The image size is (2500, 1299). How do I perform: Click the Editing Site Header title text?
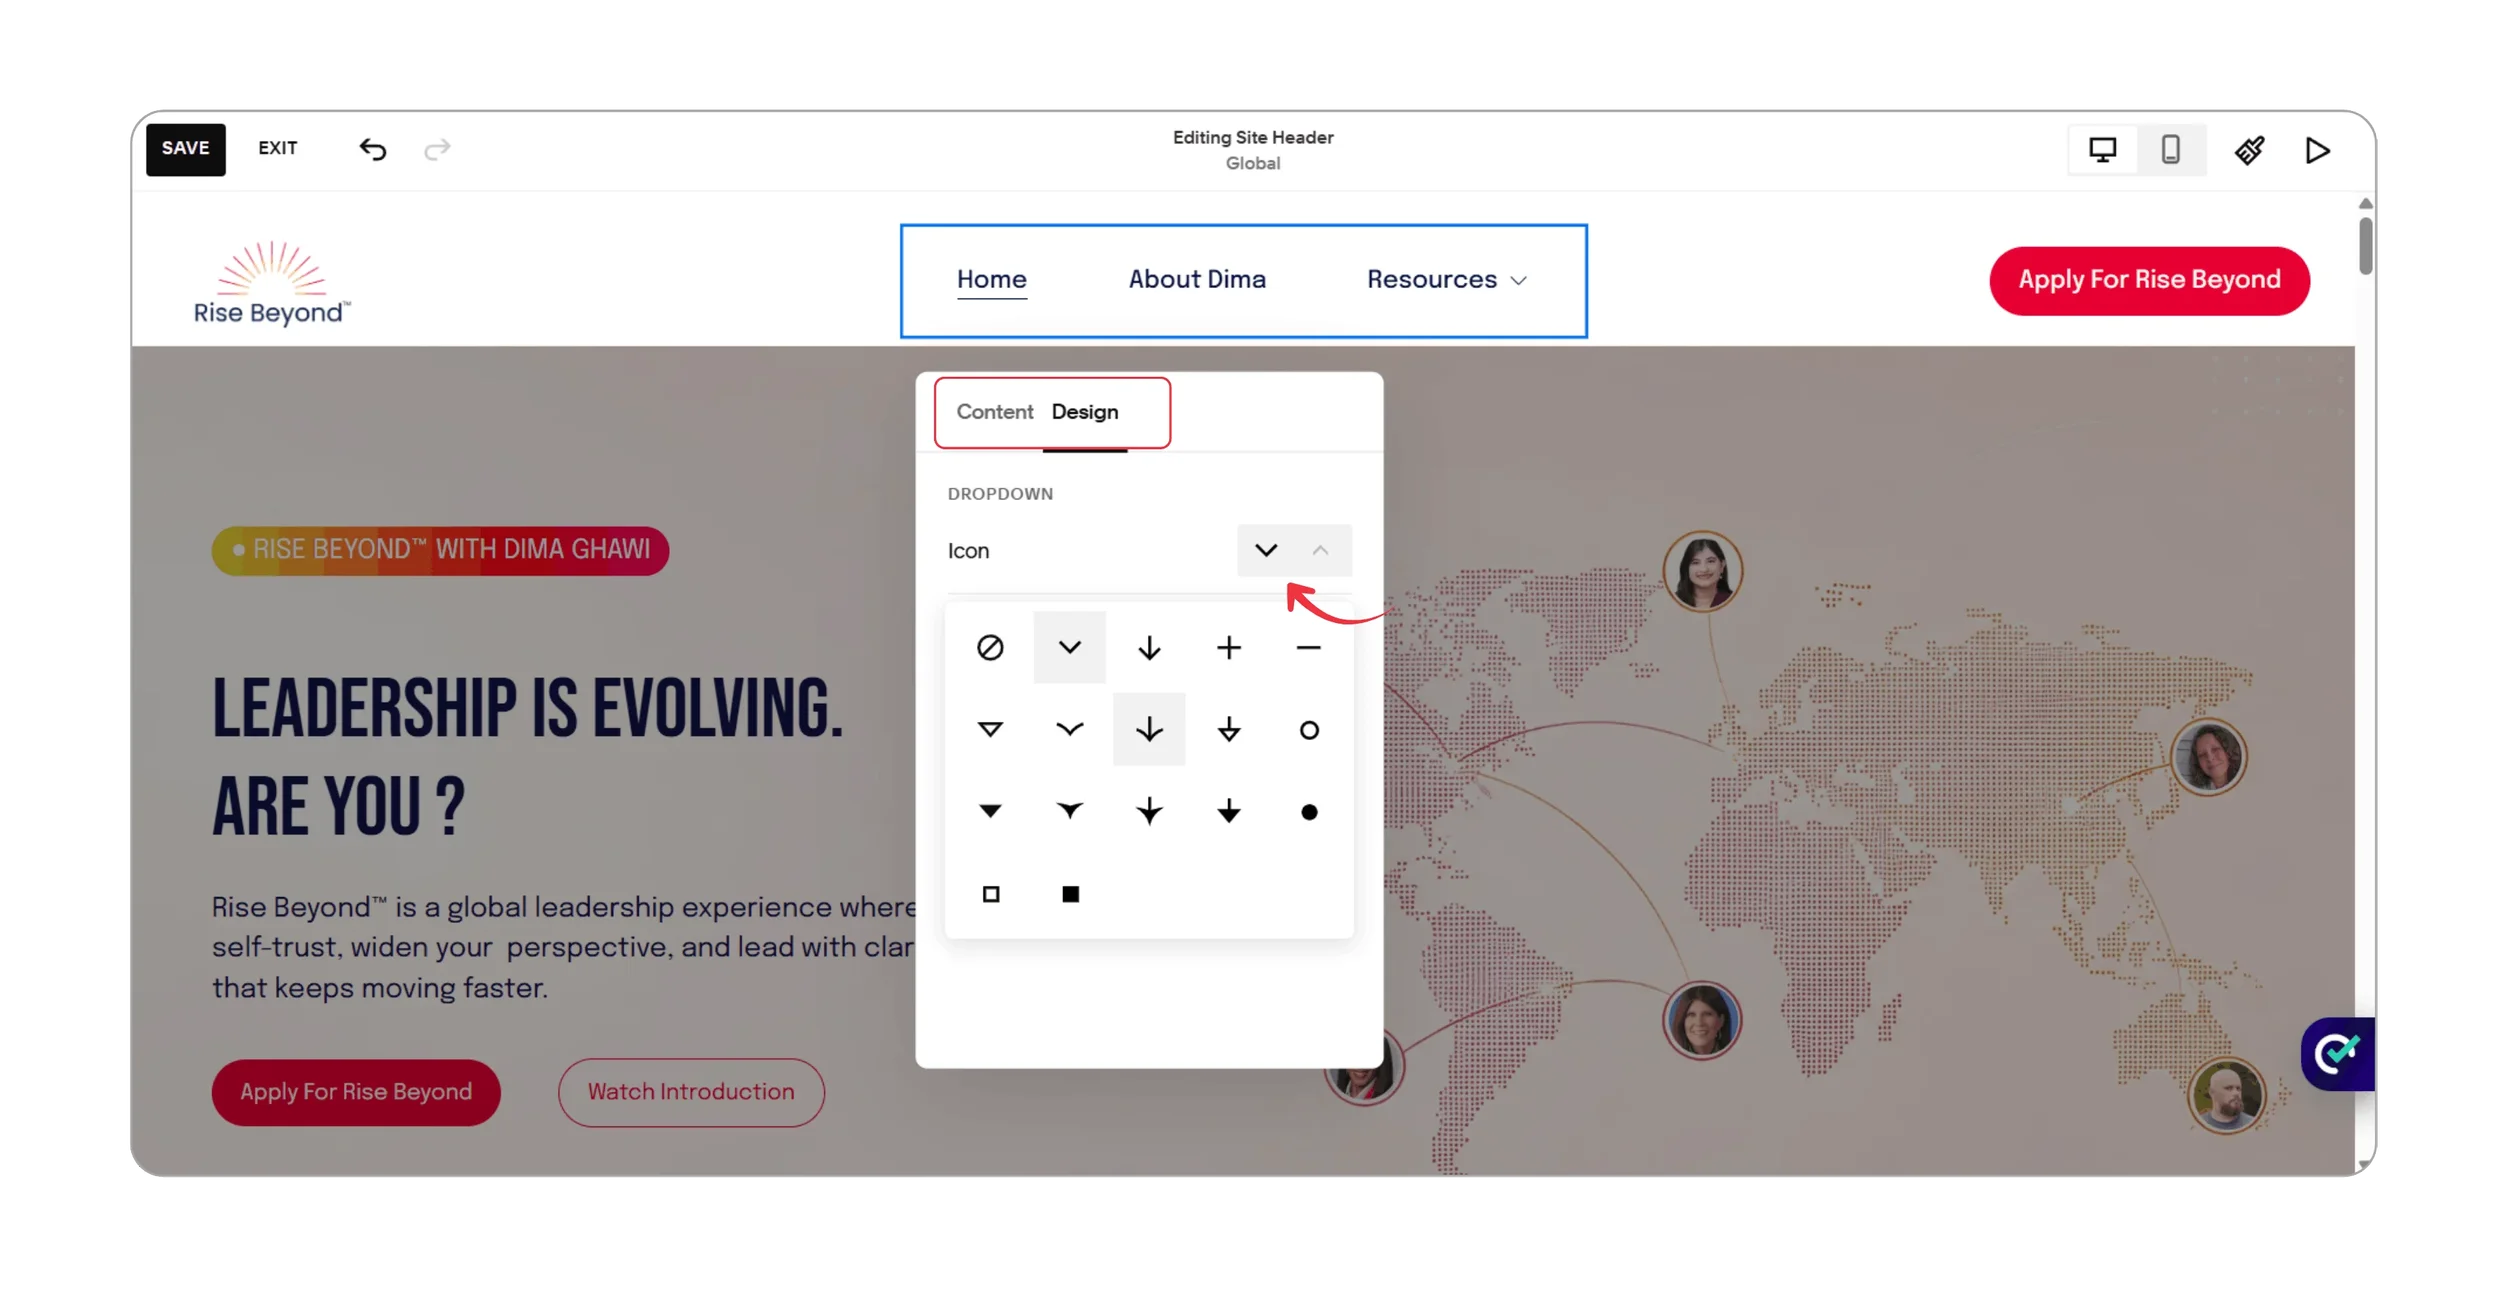click(1253, 137)
